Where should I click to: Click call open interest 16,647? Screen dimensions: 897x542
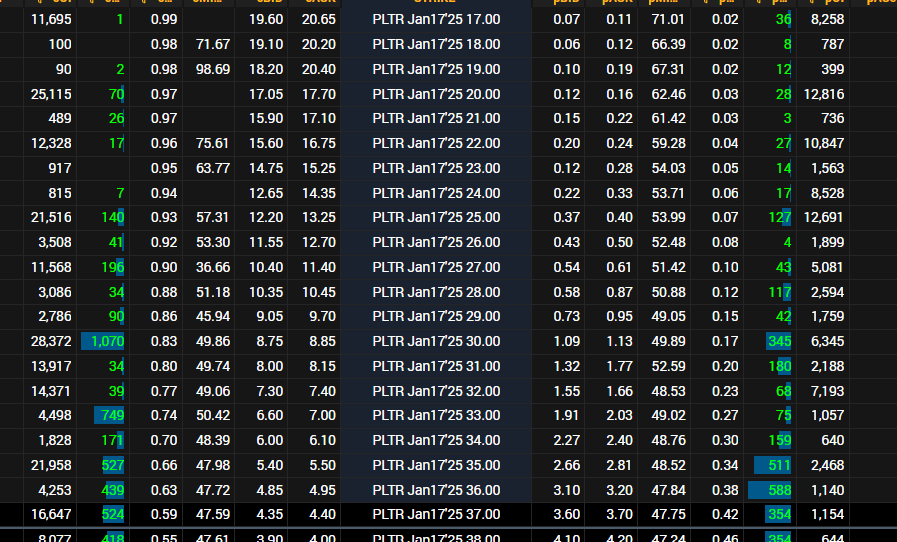51,515
